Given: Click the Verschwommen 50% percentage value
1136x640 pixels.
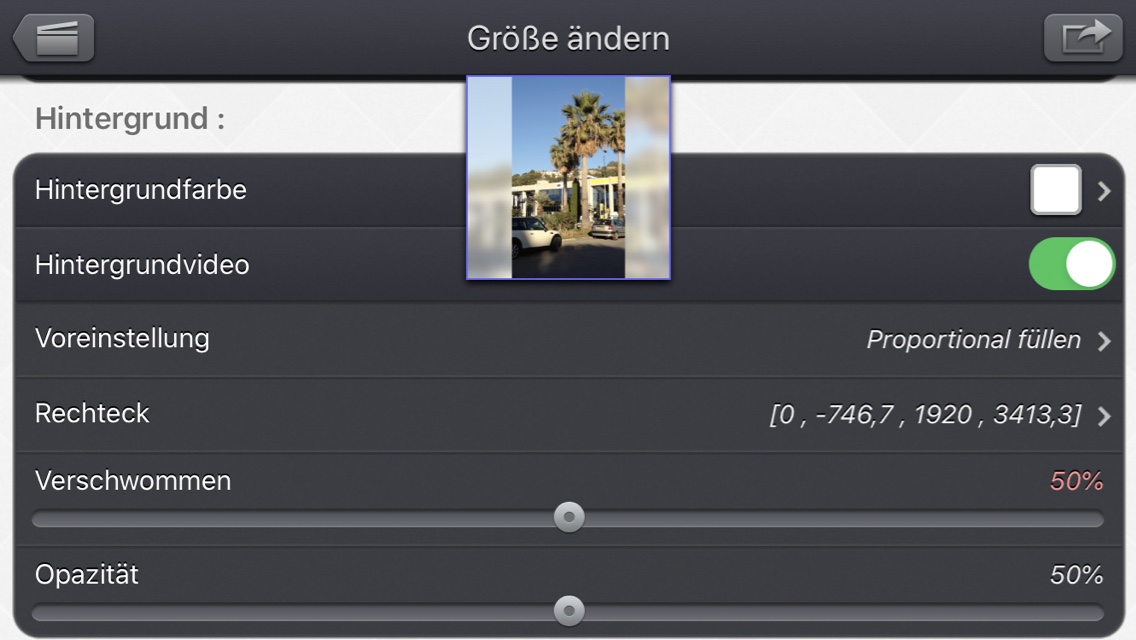Looking at the screenshot, I should [1077, 481].
